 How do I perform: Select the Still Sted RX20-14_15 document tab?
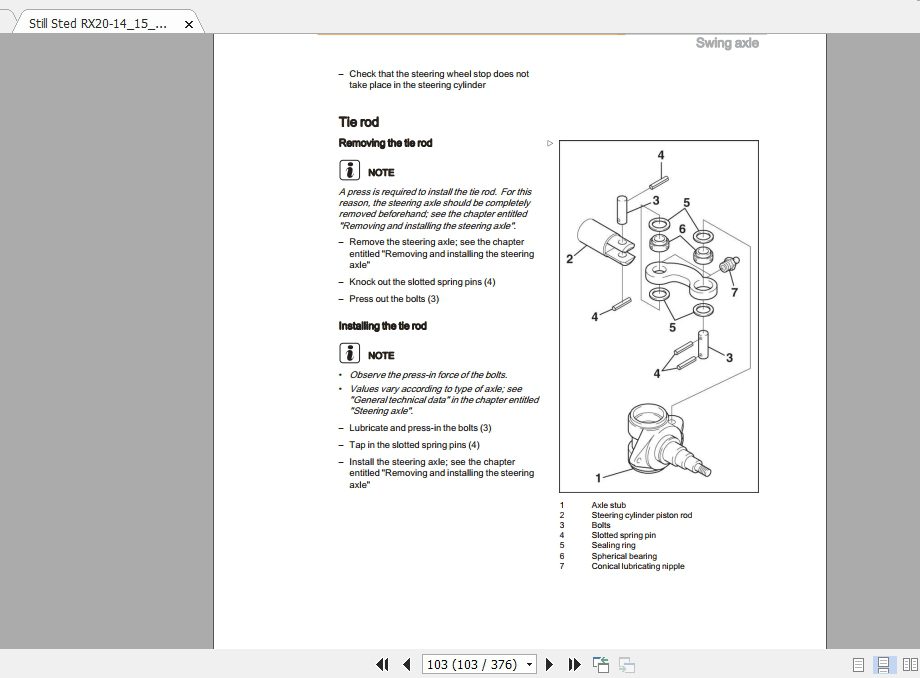pyautogui.click(x=97, y=23)
